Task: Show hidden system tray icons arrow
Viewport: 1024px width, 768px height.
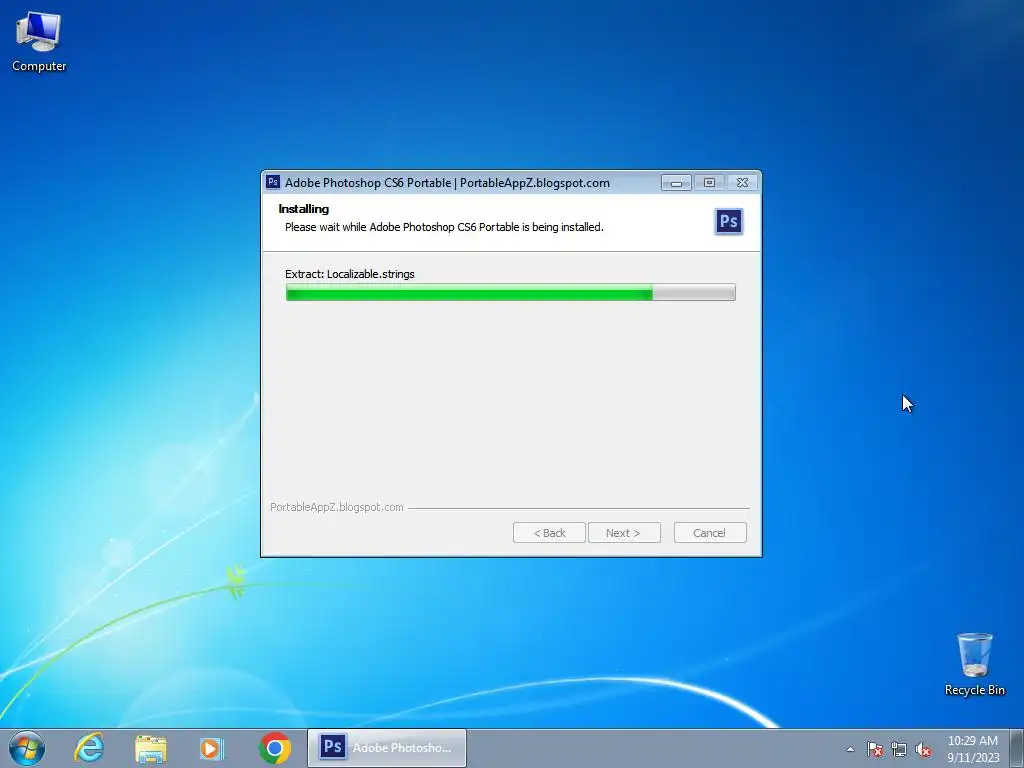Action: [x=850, y=750]
